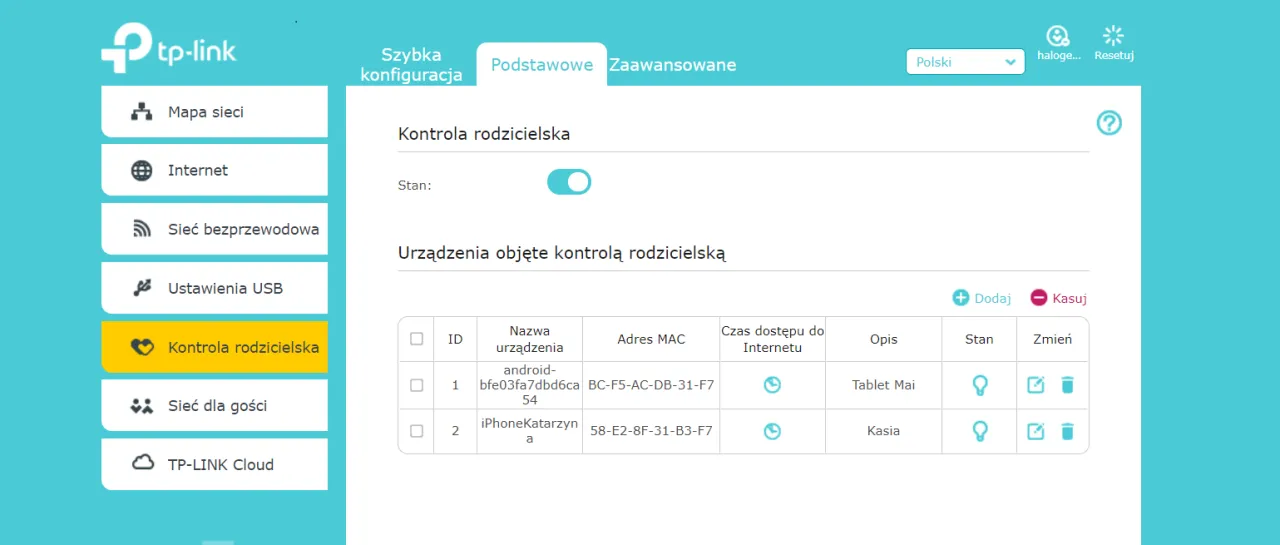Check the select-all header checkbox
Viewport: 1280px width, 545px height.
tap(416, 339)
